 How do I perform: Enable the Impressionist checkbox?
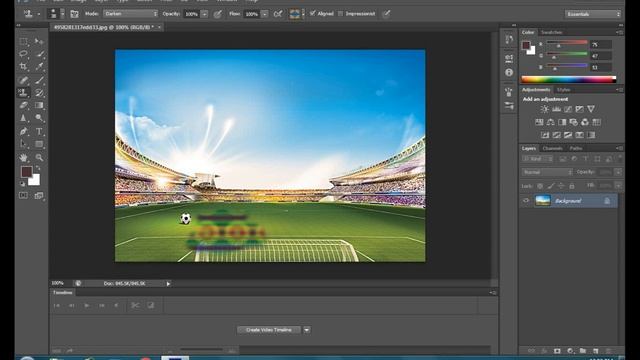340,13
